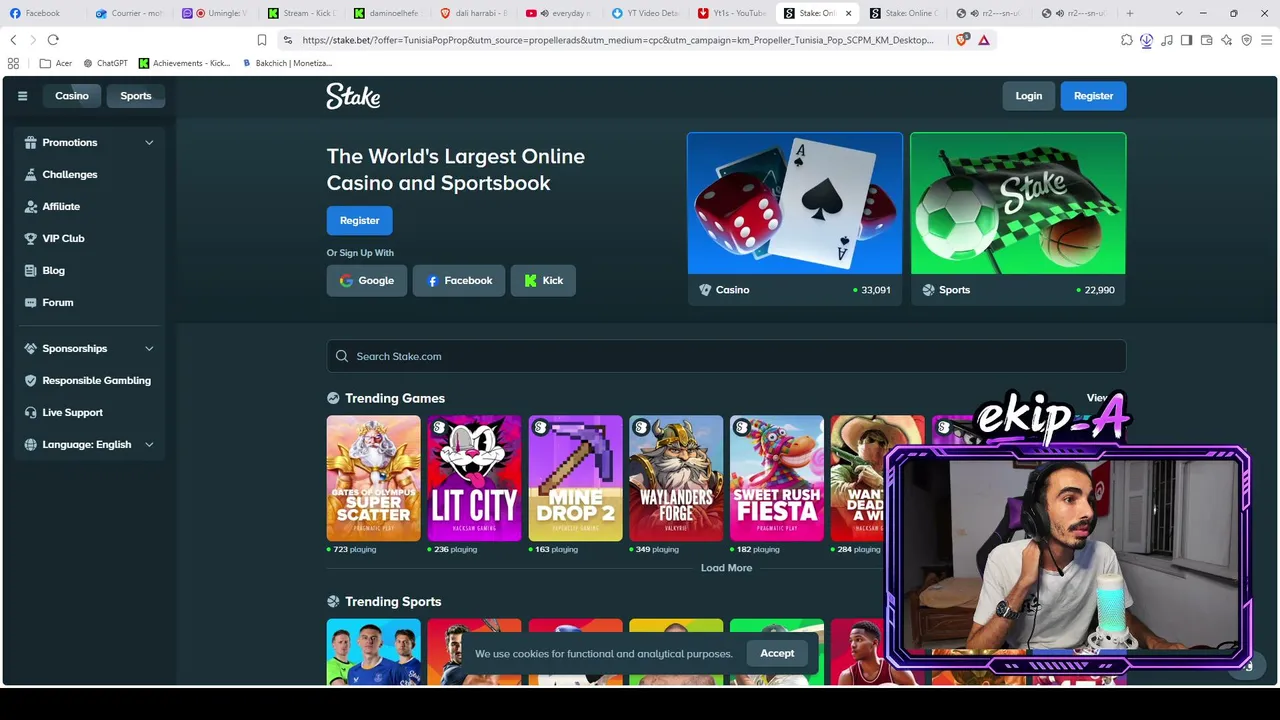Click the Language globe icon
The image size is (1280, 720).
pos(30,444)
